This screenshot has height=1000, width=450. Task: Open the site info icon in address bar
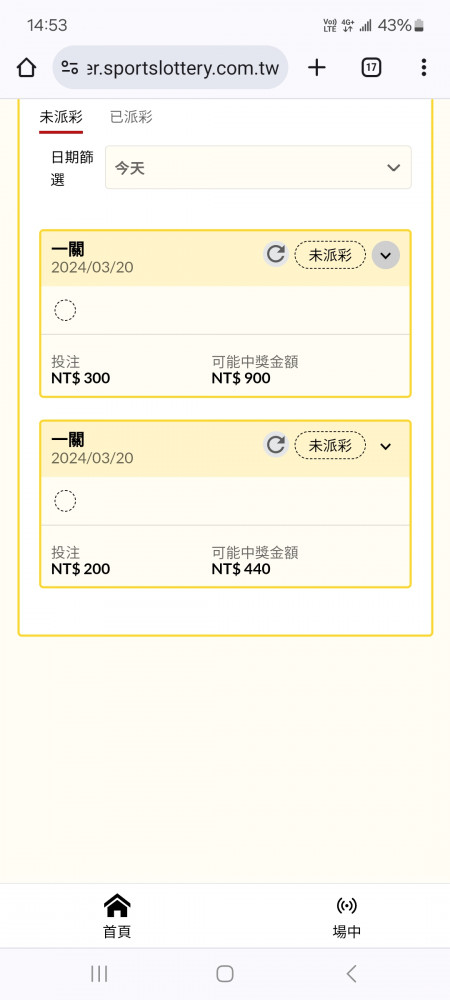click(x=70, y=68)
